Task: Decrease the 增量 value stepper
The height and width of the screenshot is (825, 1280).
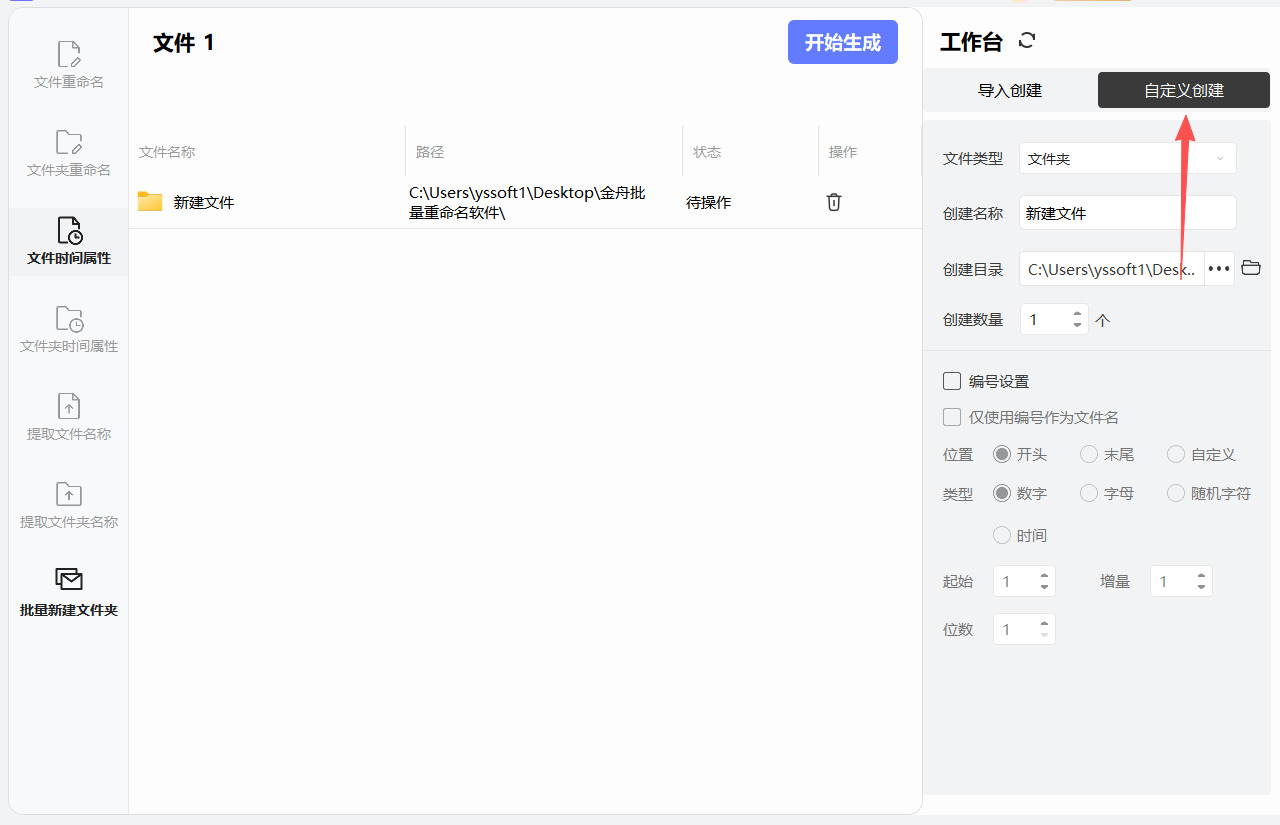Action: pos(1202,587)
